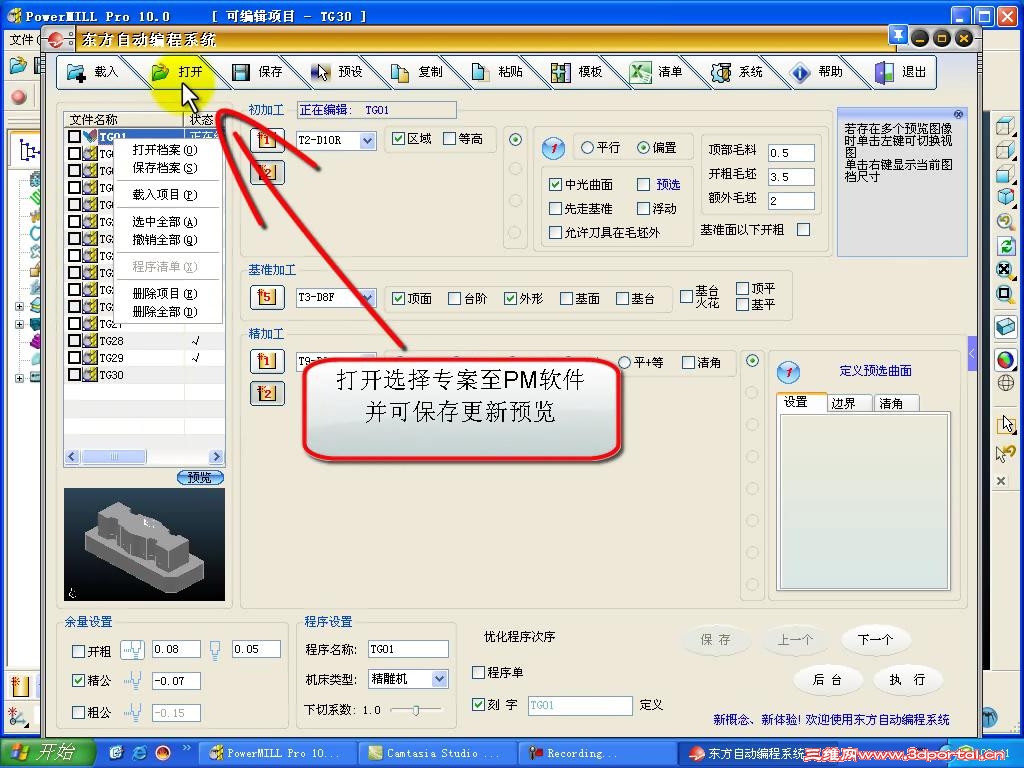Click the 程序名称 TG01 input field
Image resolution: width=1024 pixels, height=768 pixels.
[x=408, y=649]
